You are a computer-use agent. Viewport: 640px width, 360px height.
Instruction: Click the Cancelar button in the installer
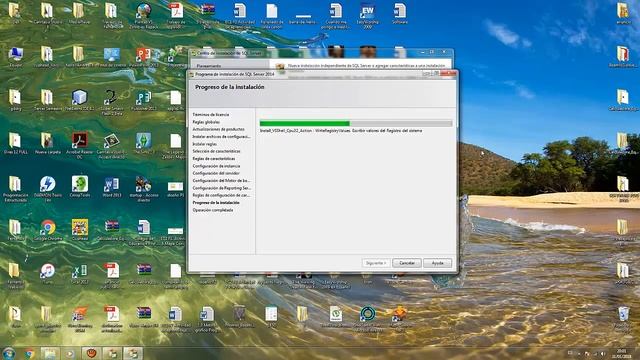click(x=407, y=263)
